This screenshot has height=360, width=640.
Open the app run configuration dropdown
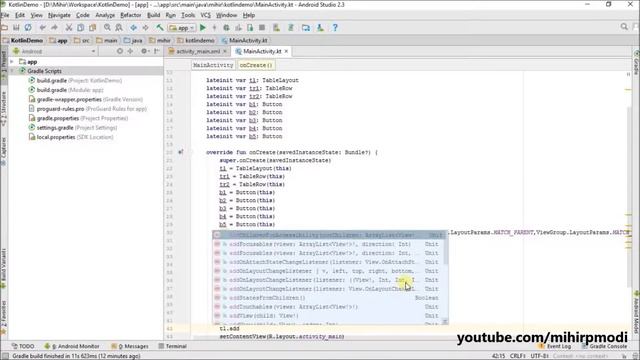[x=182, y=28]
